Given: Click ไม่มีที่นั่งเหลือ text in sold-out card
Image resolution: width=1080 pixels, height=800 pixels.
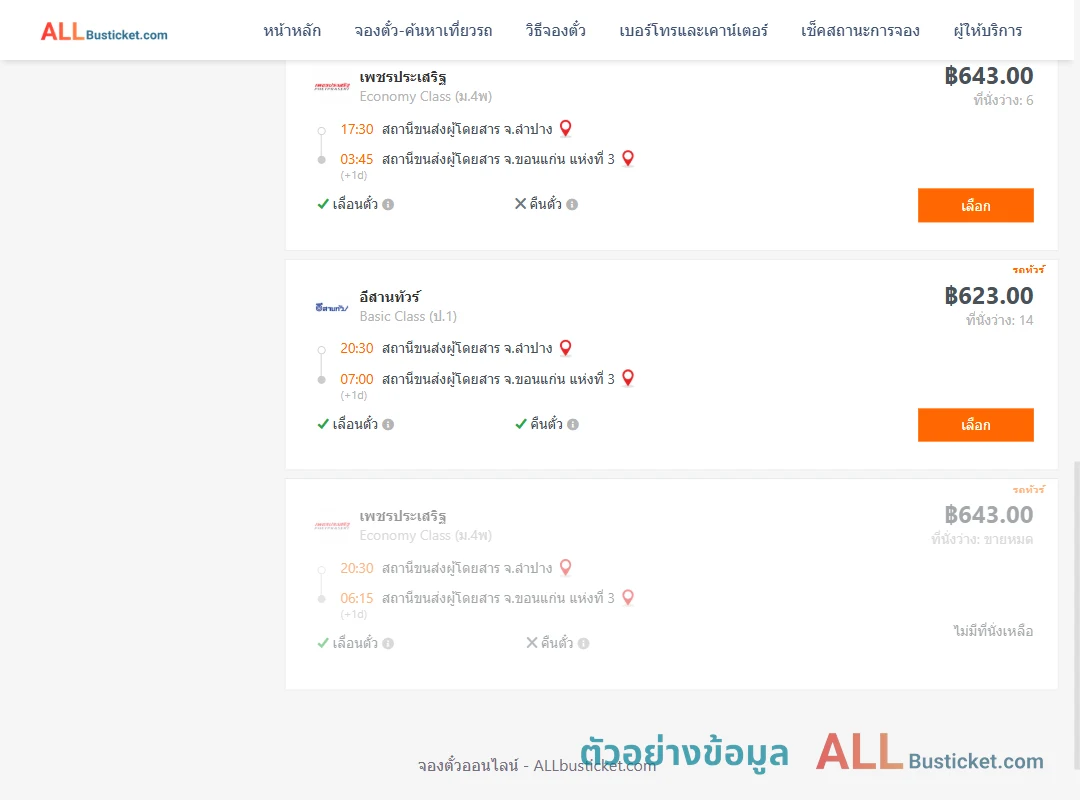Looking at the screenshot, I should tap(993, 630).
